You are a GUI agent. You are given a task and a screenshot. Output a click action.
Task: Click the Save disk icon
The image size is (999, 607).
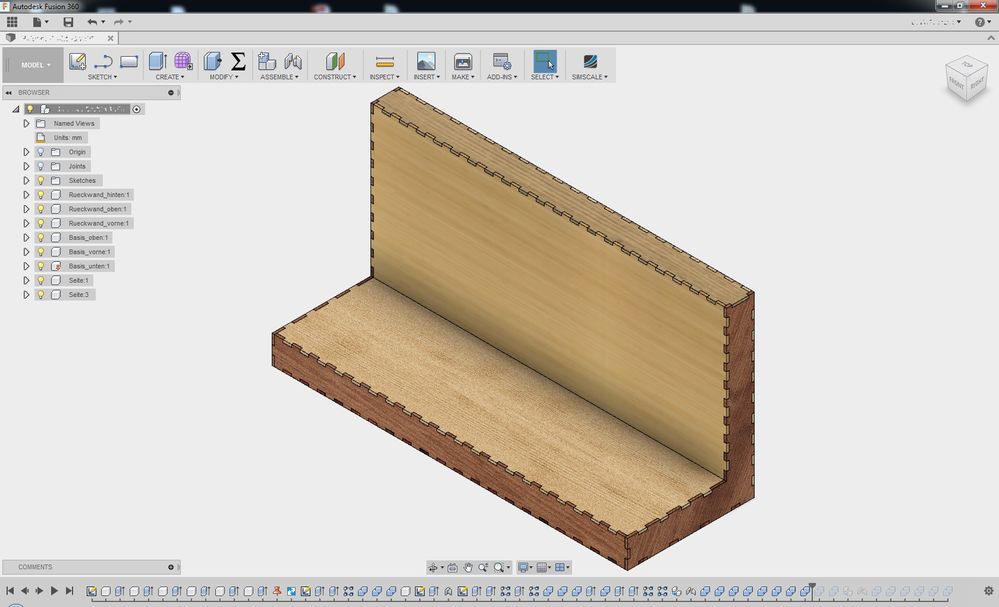(x=68, y=22)
